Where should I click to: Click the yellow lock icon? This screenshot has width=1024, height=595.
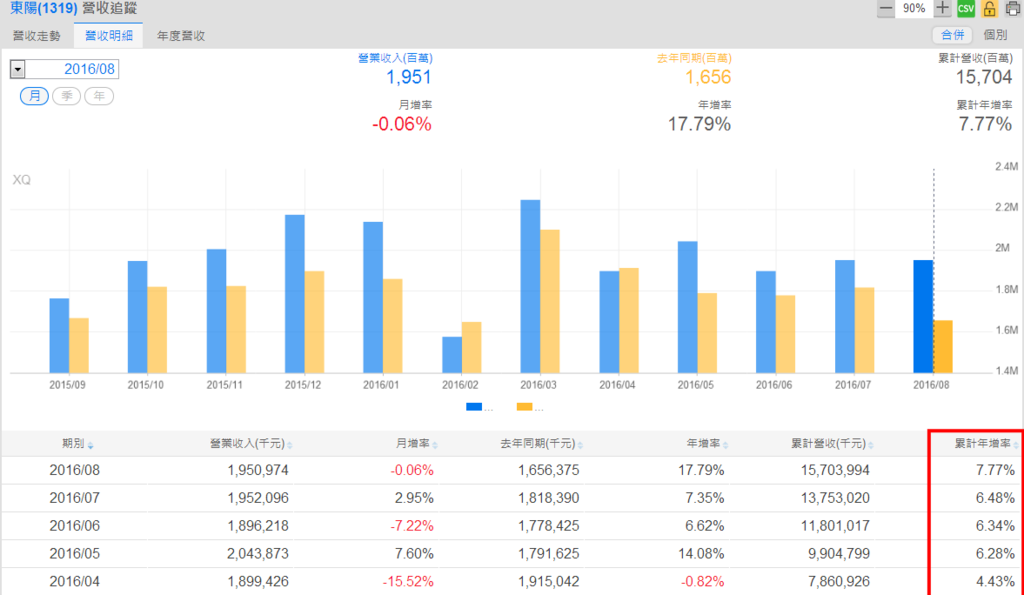point(989,8)
